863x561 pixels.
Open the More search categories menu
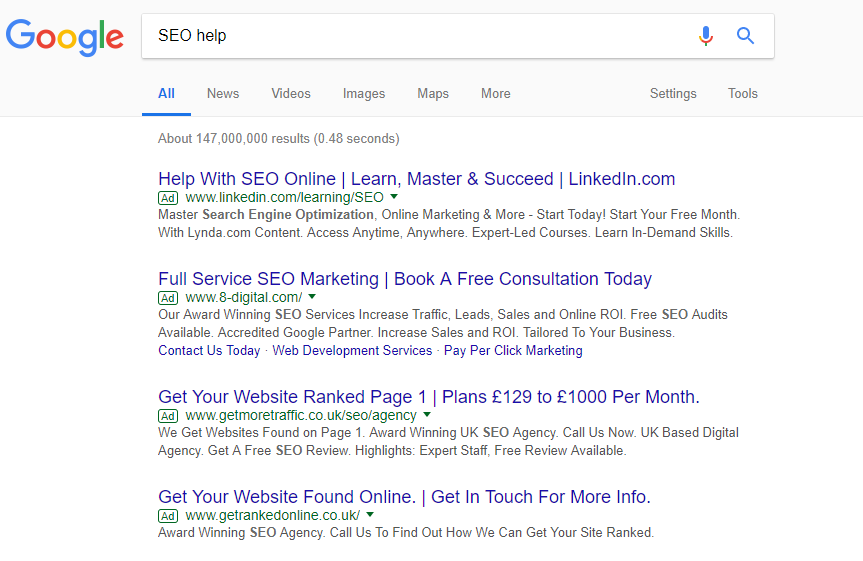coord(495,94)
